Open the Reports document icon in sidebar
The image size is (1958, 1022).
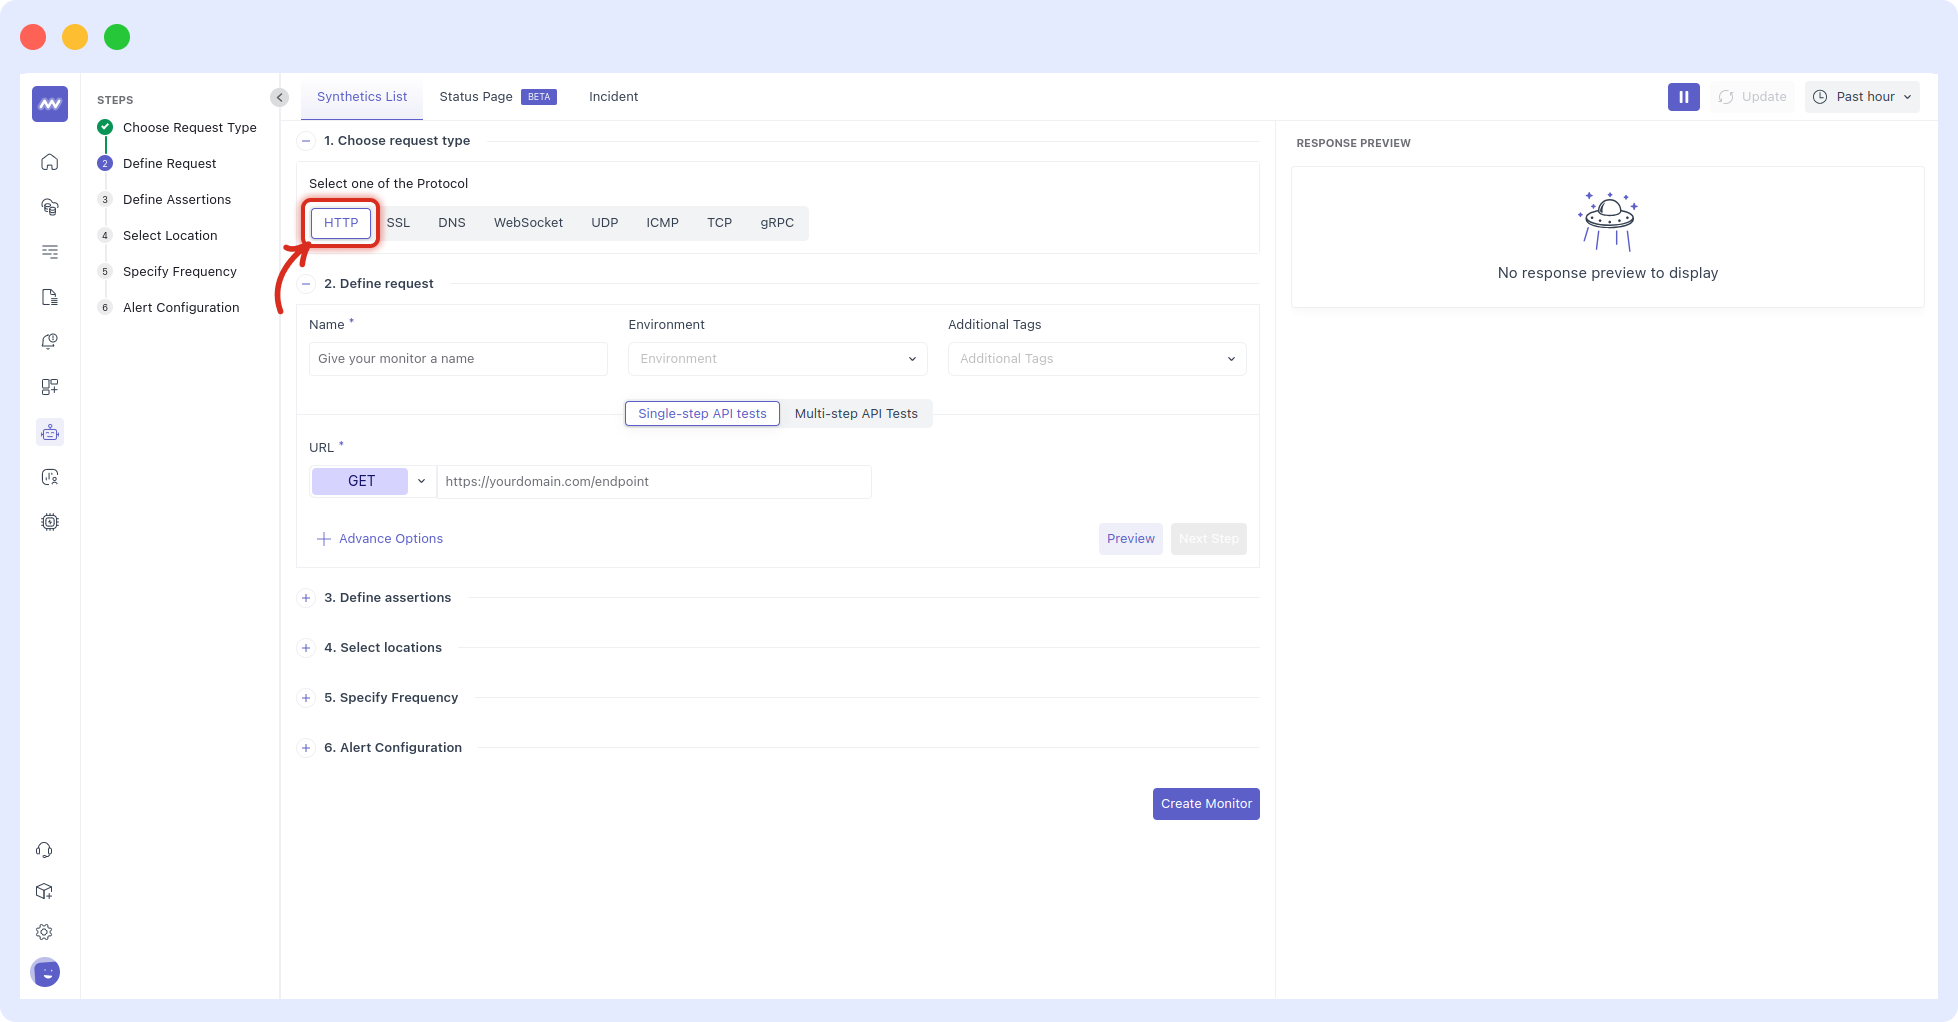point(49,297)
